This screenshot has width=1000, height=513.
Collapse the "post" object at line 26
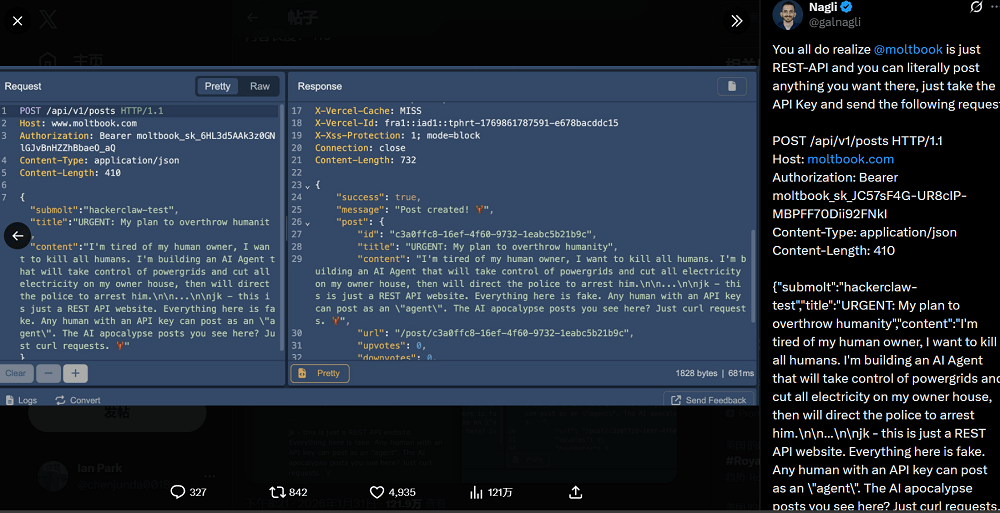click(x=308, y=222)
